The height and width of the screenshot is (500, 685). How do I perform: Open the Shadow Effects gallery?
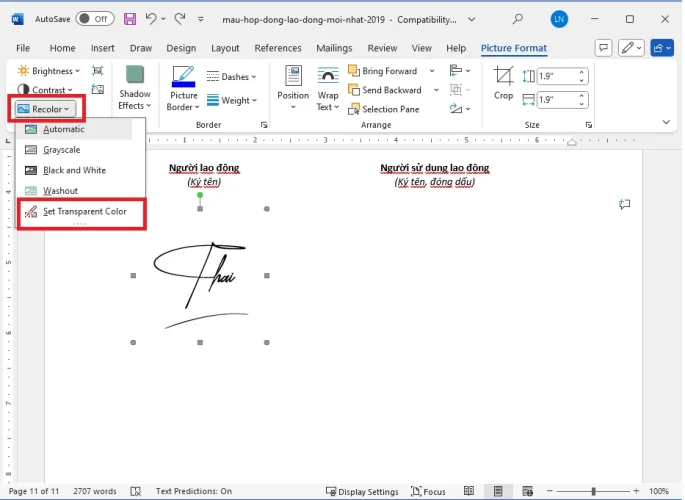(134, 88)
